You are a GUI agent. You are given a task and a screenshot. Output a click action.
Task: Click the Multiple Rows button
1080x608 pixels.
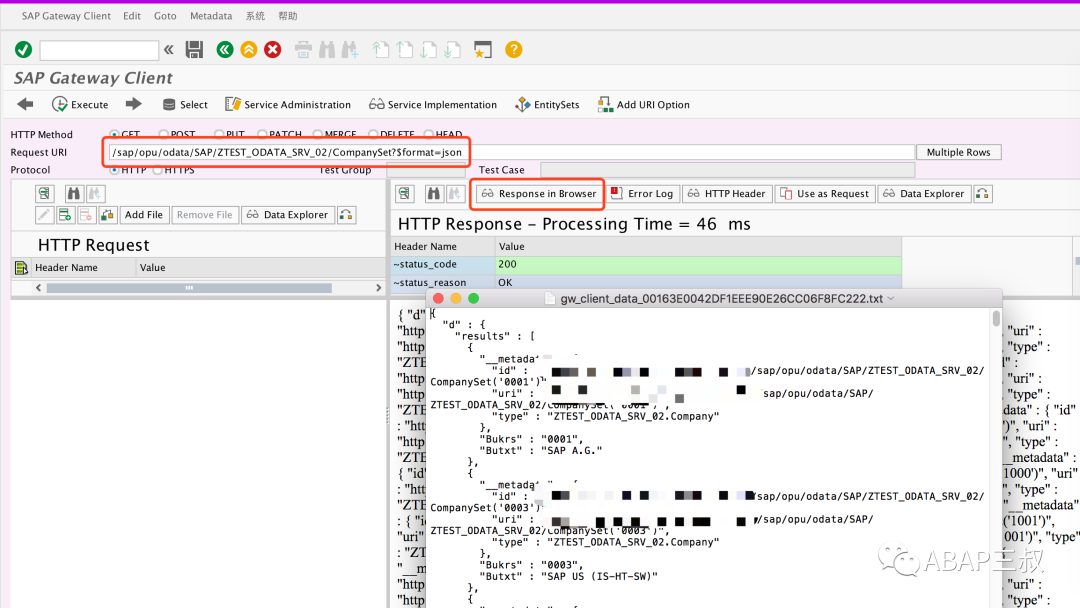point(958,152)
